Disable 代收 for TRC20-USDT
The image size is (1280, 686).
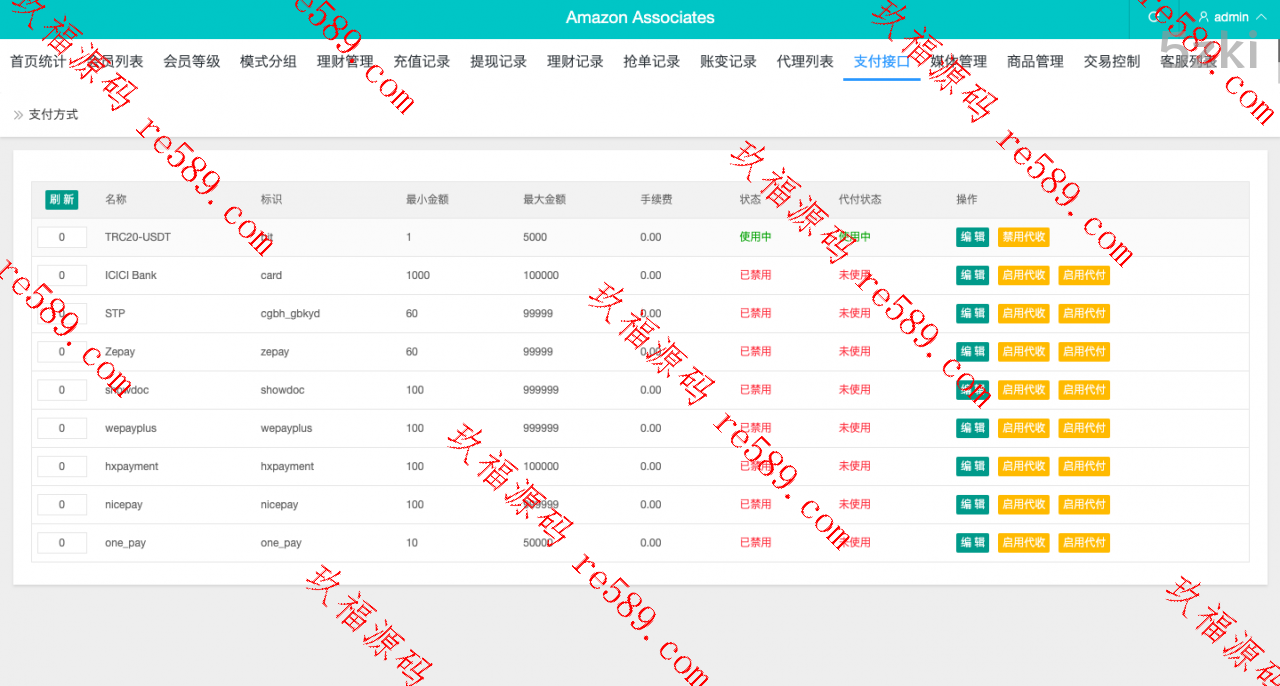coord(1023,237)
